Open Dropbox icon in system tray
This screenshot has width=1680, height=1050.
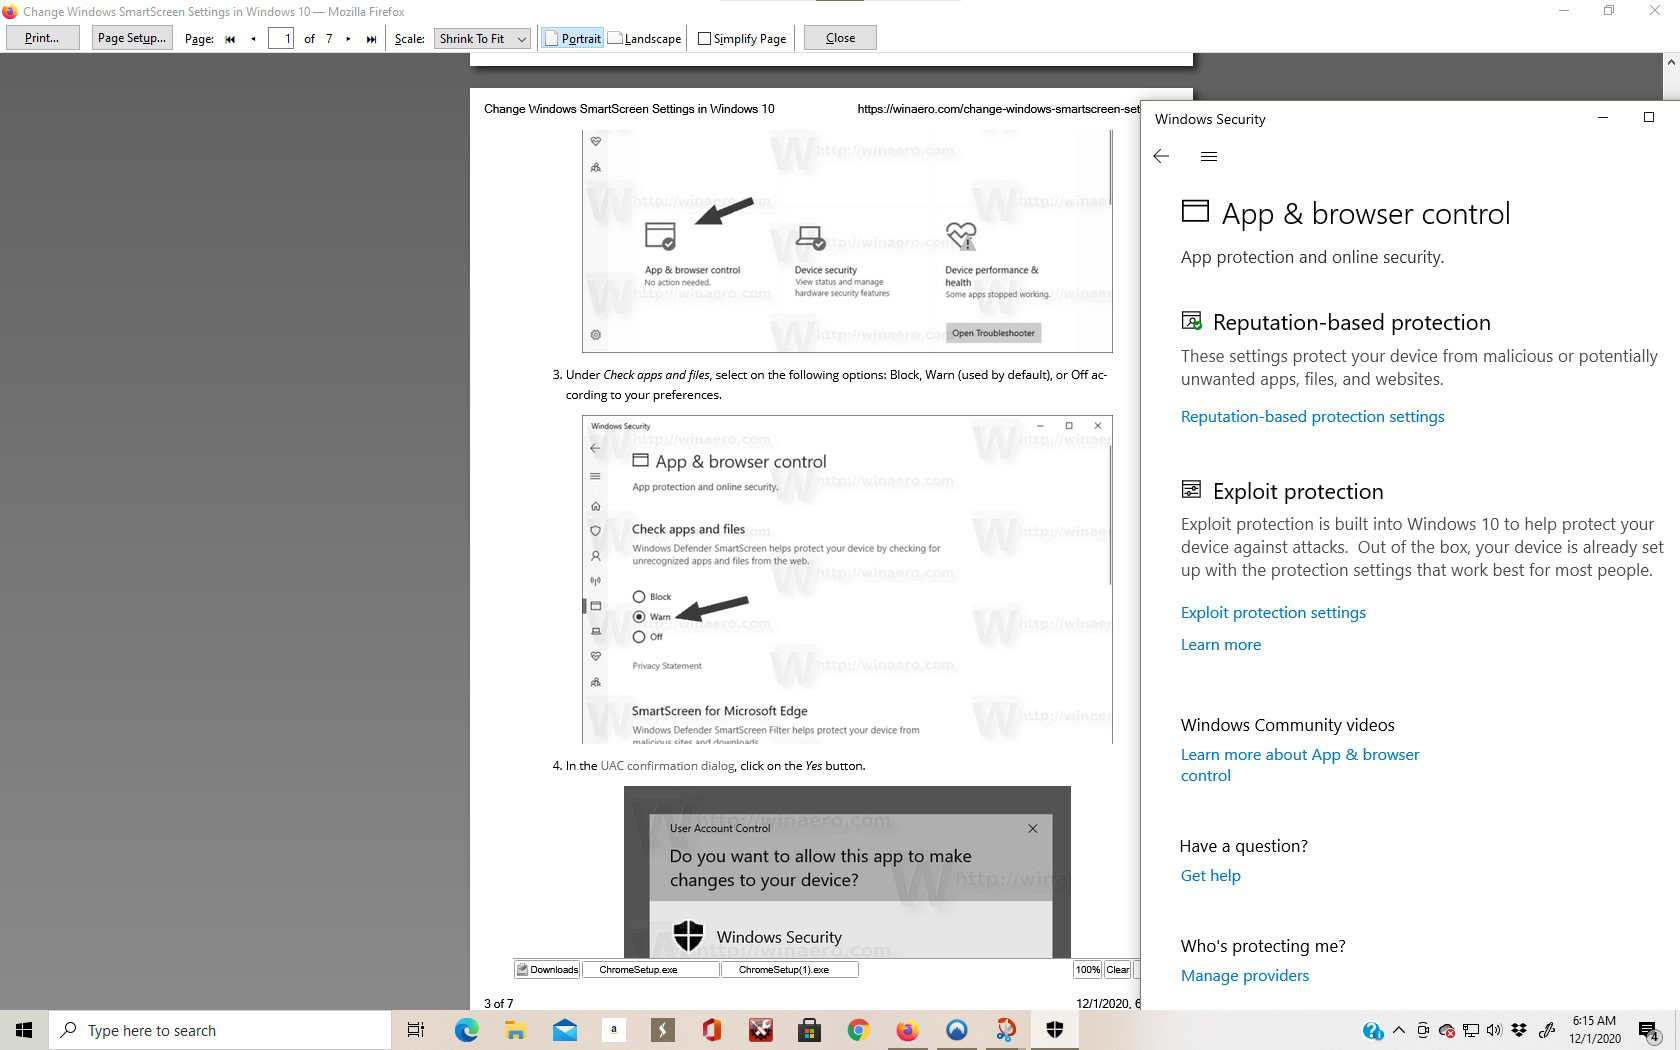pyautogui.click(x=1519, y=1030)
